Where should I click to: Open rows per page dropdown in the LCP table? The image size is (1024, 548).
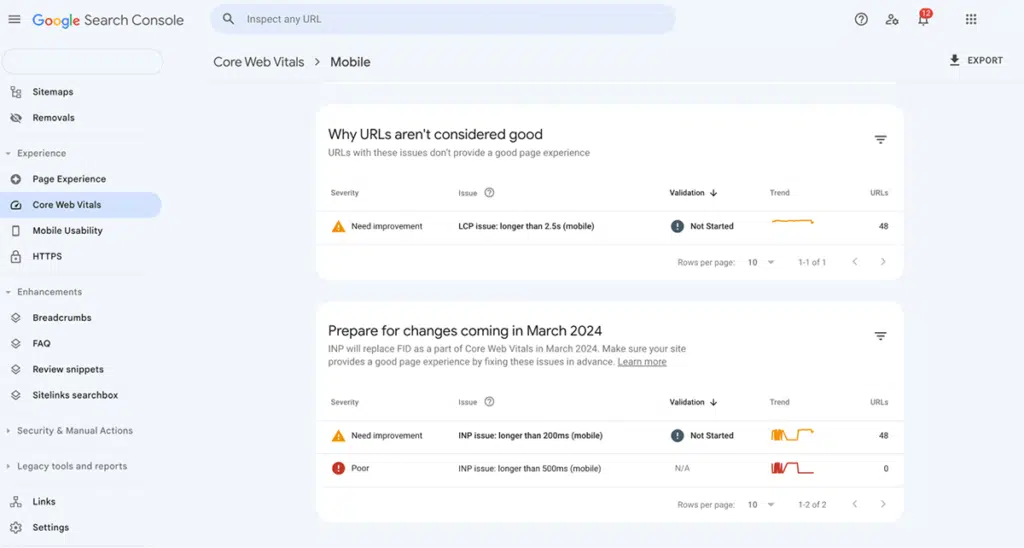[x=761, y=262]
